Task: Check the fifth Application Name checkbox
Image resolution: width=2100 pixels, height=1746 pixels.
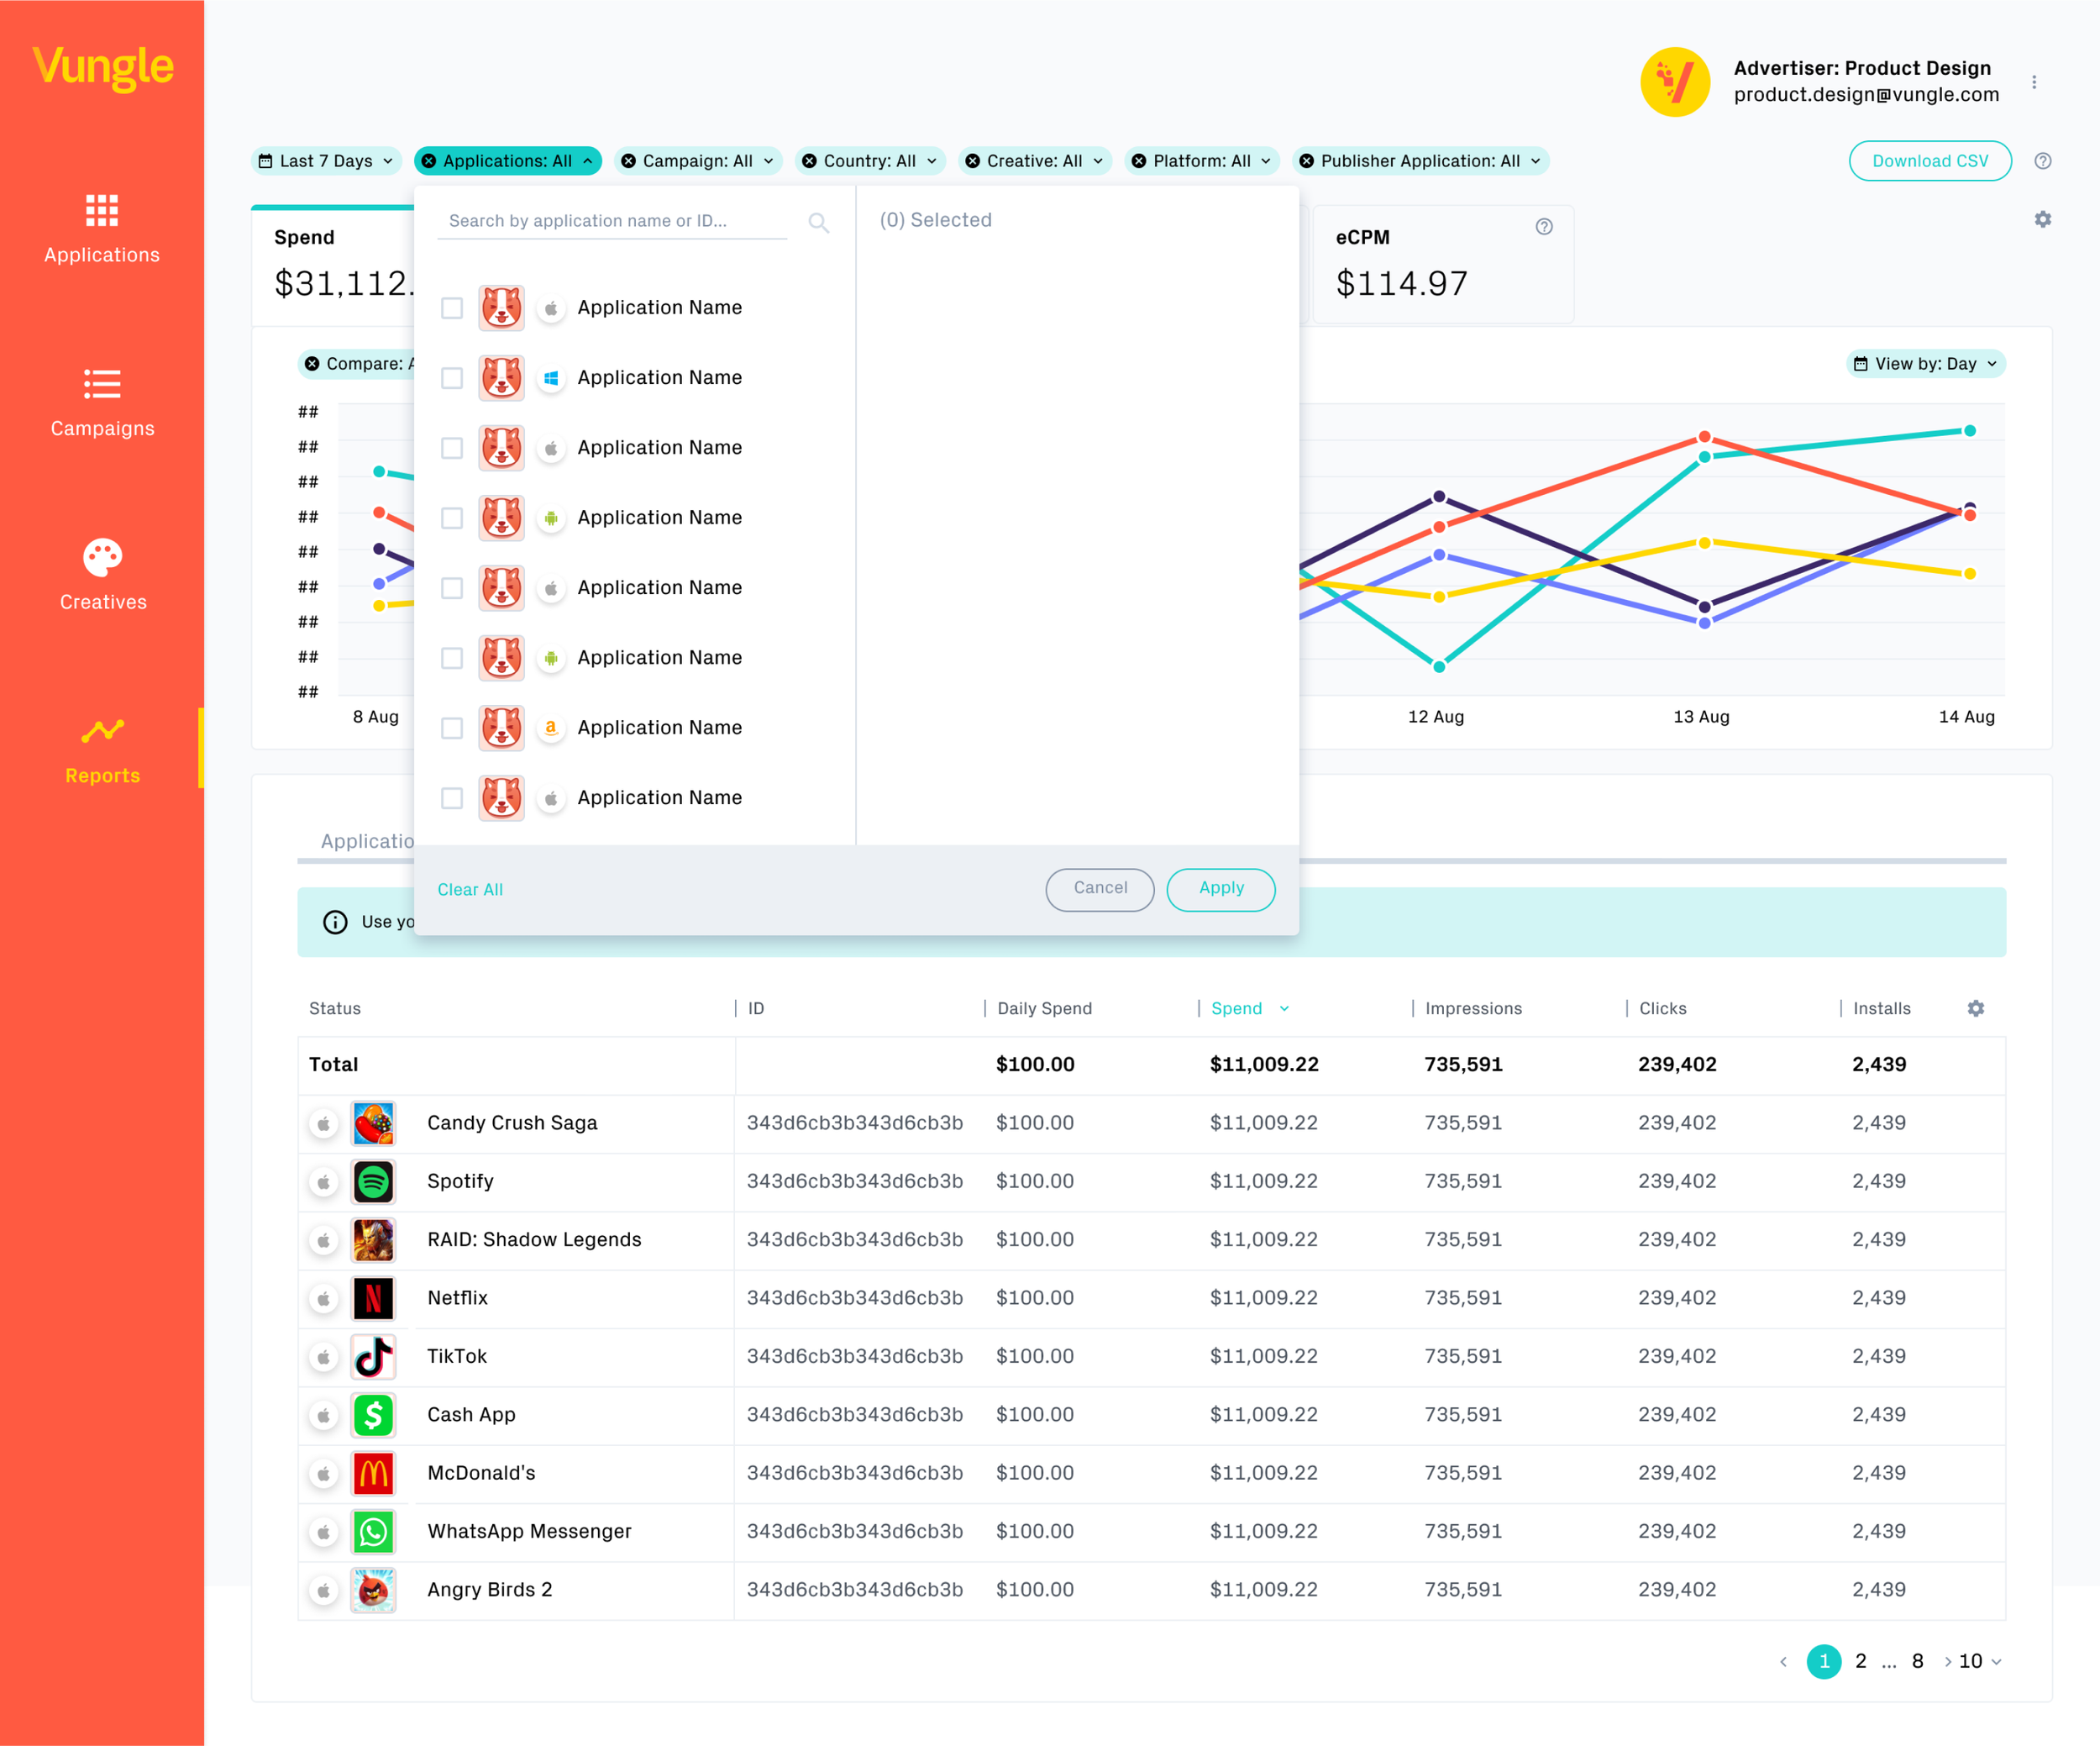Action: click(452, 588)
